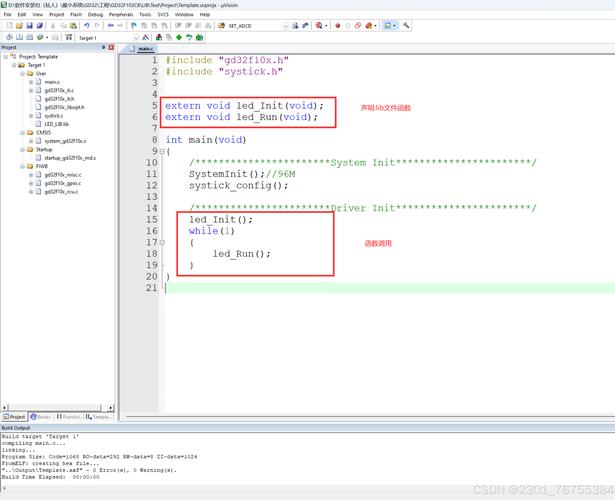Close the Project panel with its red X
Image resolution: width=615 pixels, height=500 pixels.
pos(109,47)
